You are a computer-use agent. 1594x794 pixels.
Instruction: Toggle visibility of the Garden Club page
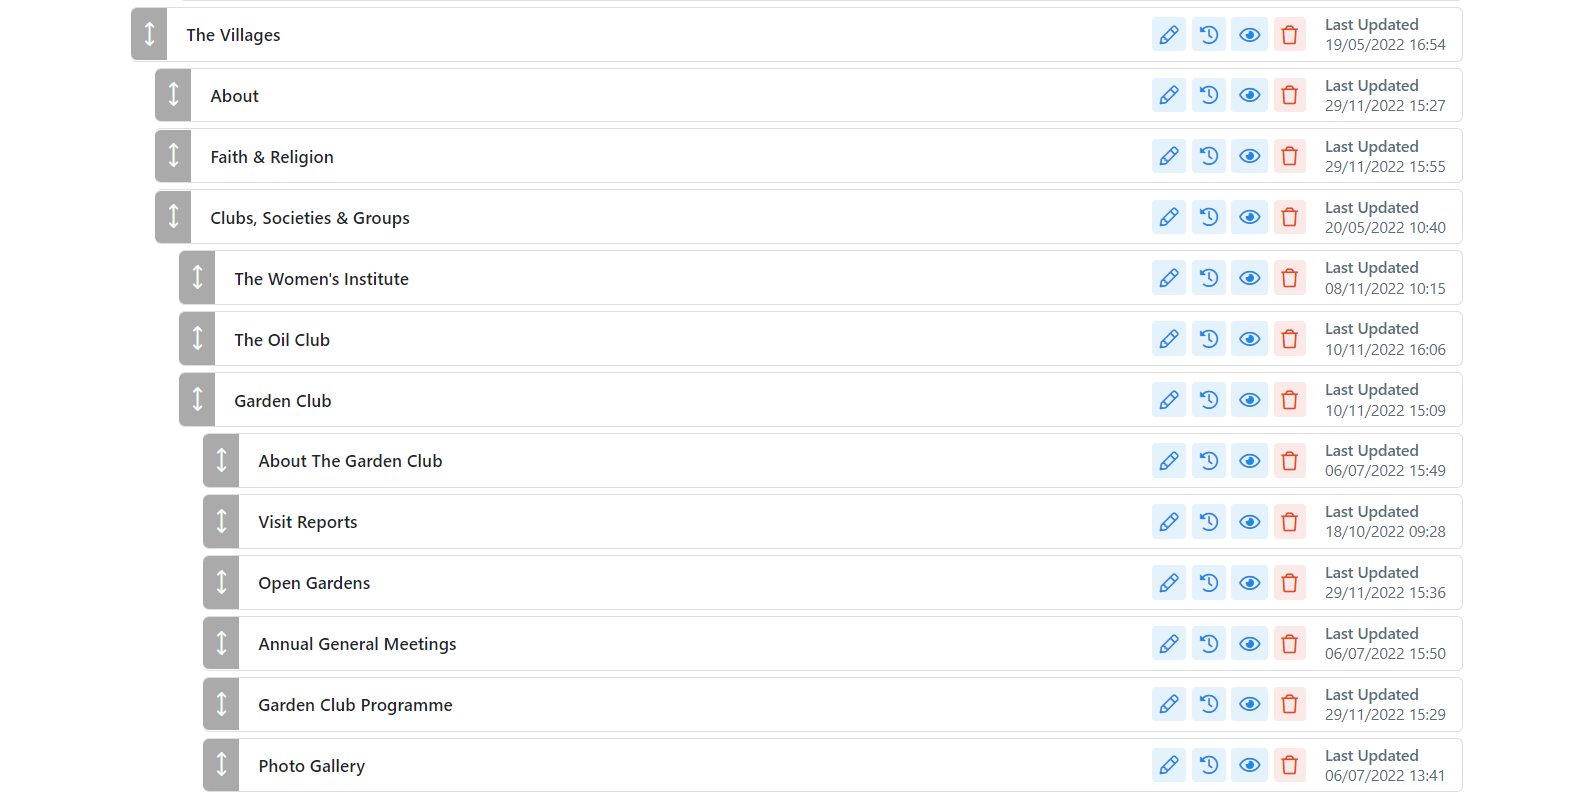tap(1249, 401)
